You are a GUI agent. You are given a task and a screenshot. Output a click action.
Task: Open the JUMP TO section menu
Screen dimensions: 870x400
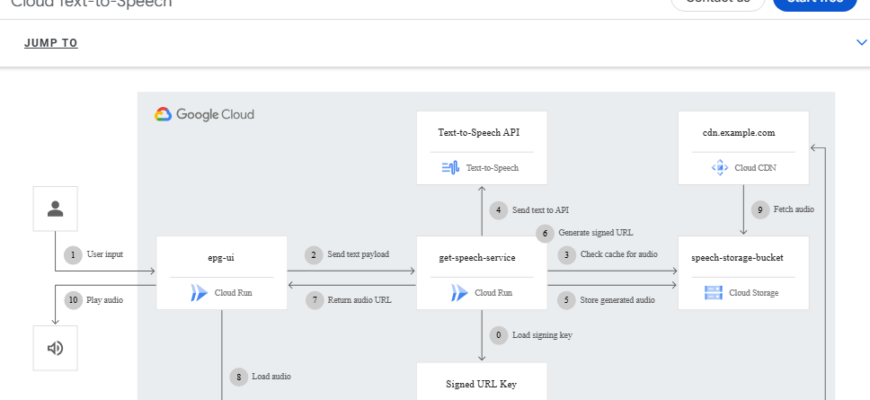[x=51, y=43]
